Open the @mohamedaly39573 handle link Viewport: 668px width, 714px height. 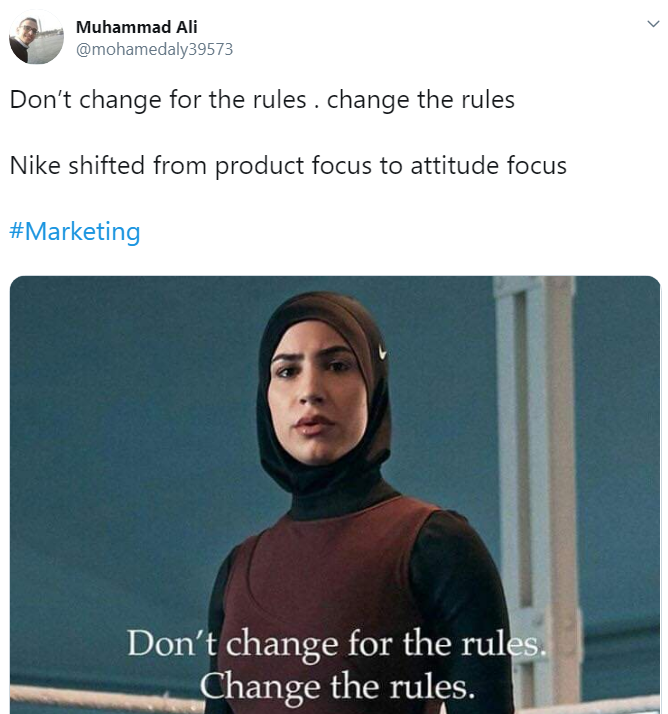(x=154, y=49)
